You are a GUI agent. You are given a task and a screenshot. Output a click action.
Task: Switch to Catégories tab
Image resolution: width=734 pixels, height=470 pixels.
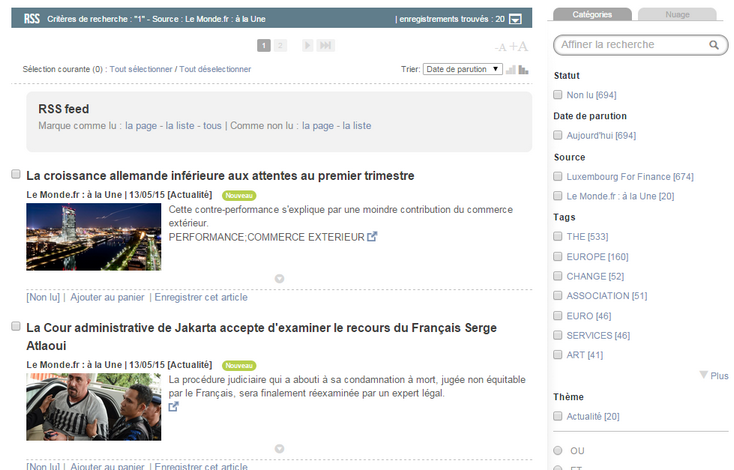(x=592, y=15)
